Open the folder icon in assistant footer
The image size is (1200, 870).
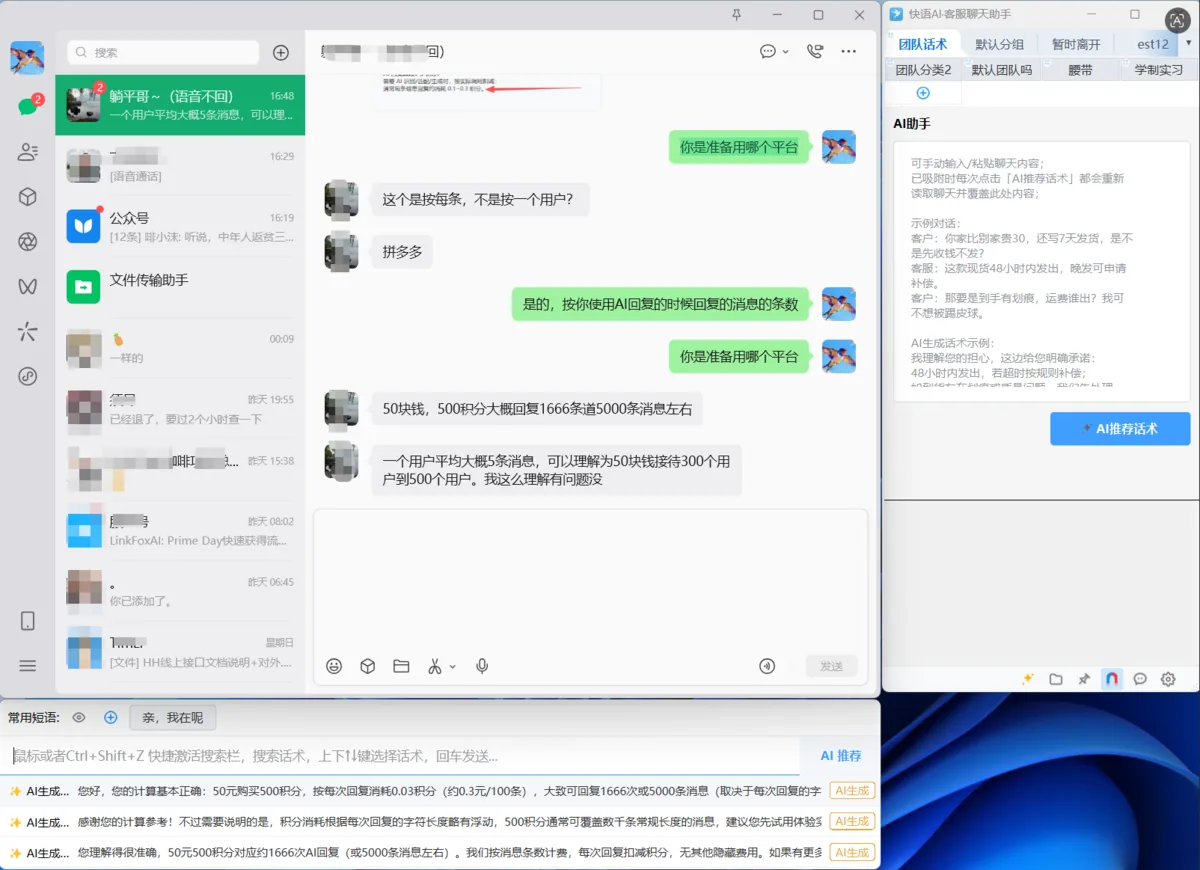[x=1056, y=679]
